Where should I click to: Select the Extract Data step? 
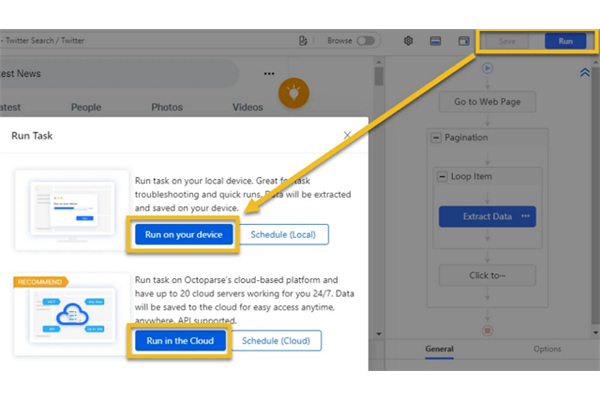[x=487, y=217]
